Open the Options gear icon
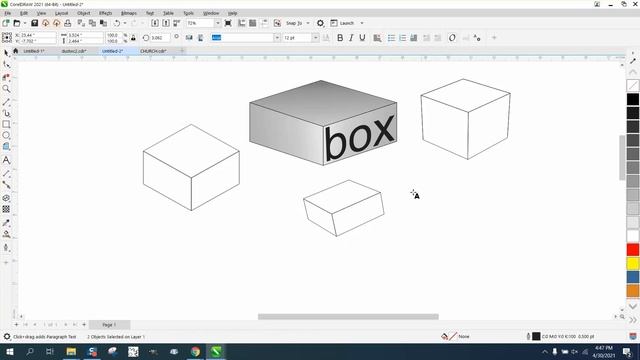640x360 pixels. [x=320, y=23]
